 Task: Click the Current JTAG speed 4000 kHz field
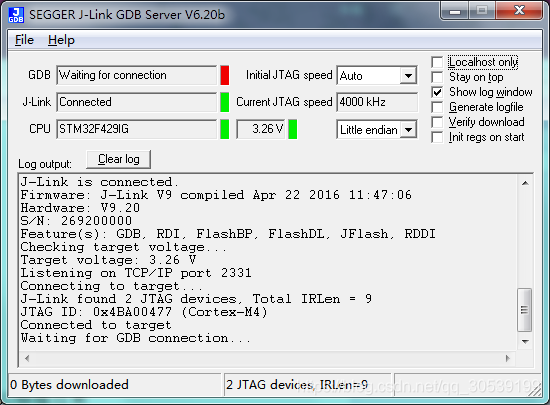tap(377, 102)
